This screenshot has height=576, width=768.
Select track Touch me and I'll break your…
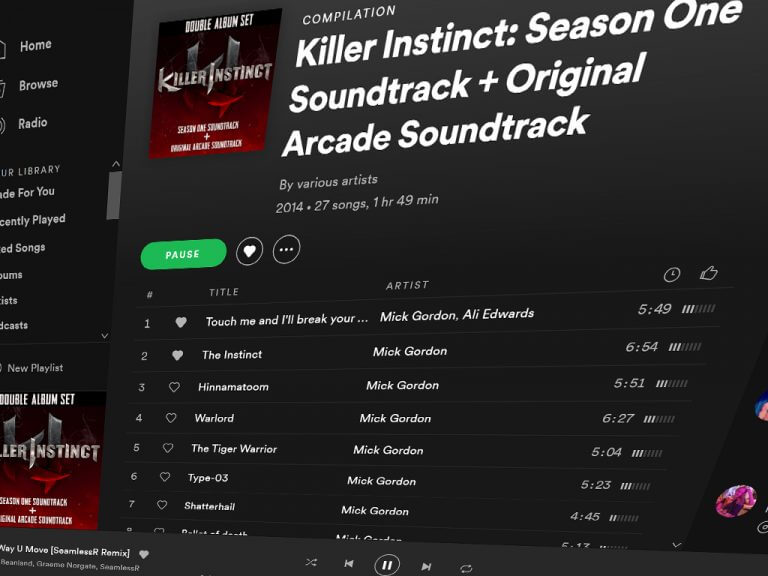(287, 320)
